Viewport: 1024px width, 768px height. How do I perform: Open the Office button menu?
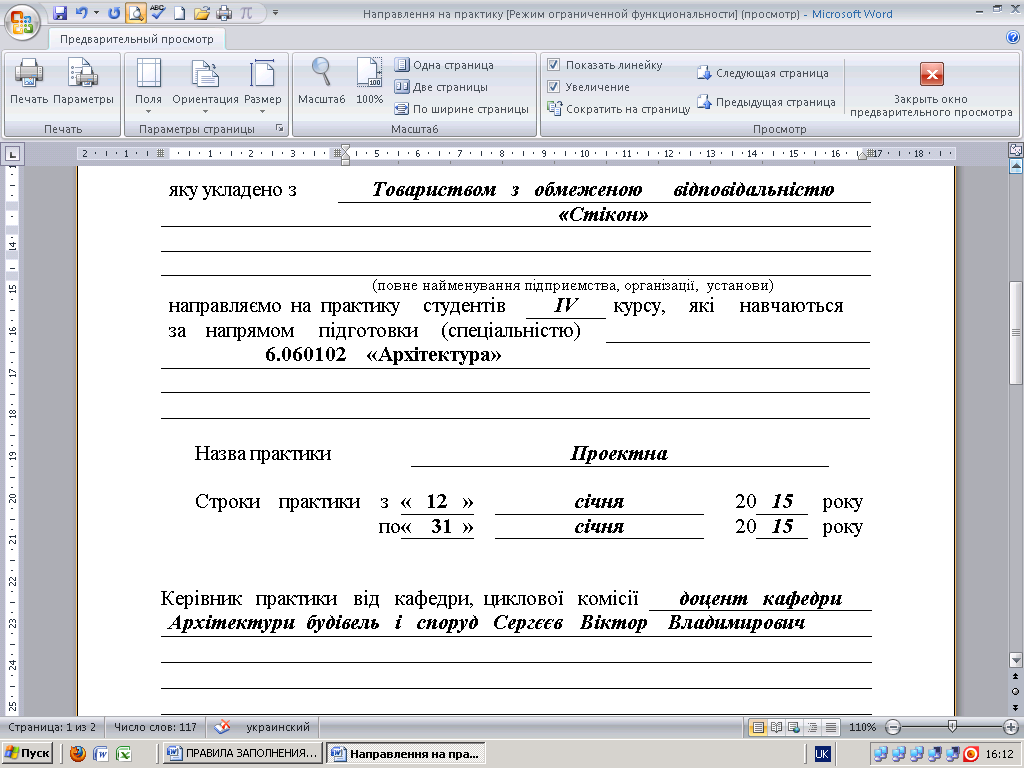pos(22,21)
